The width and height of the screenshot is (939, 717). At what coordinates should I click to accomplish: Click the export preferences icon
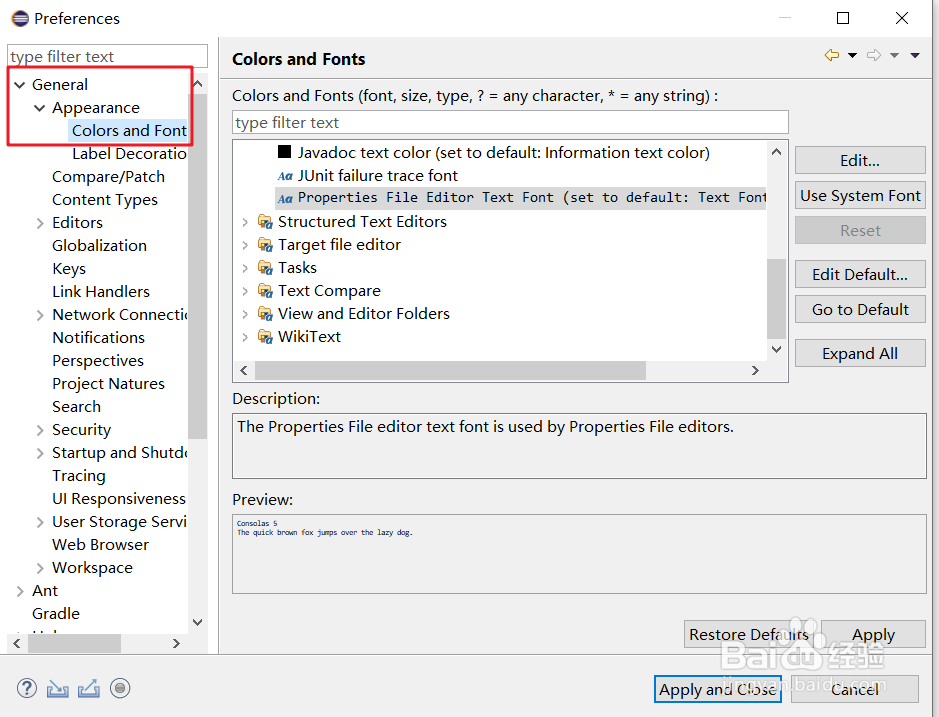[x=89, y=688]
